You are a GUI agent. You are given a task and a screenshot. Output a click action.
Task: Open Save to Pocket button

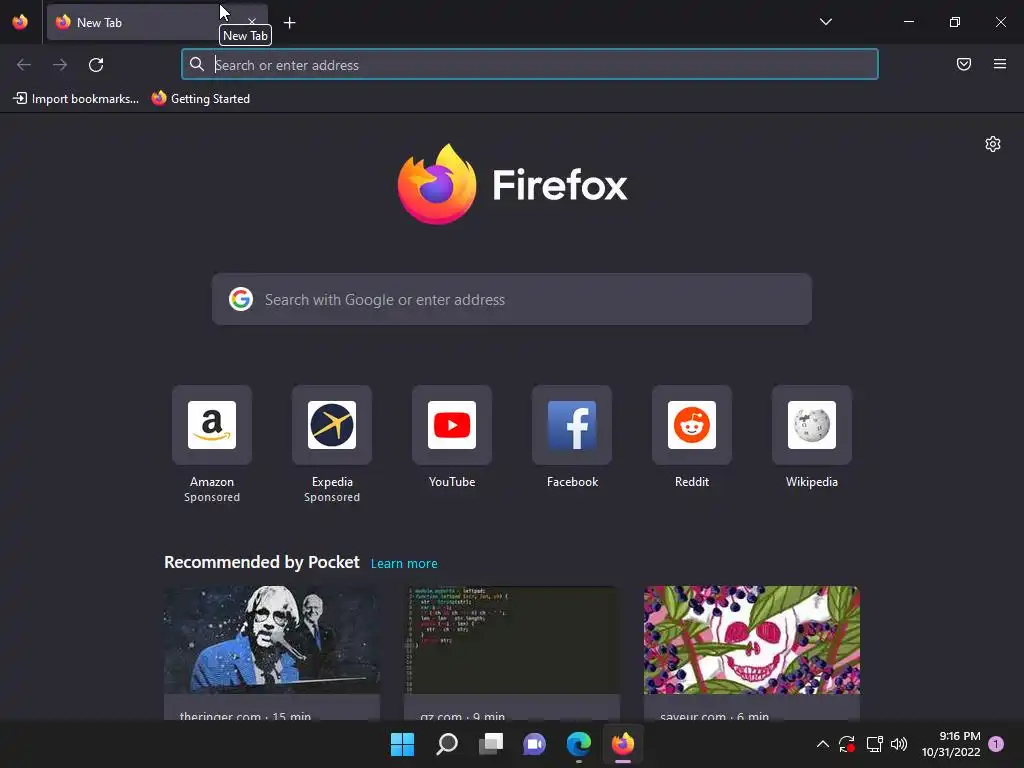click(963, 64)
